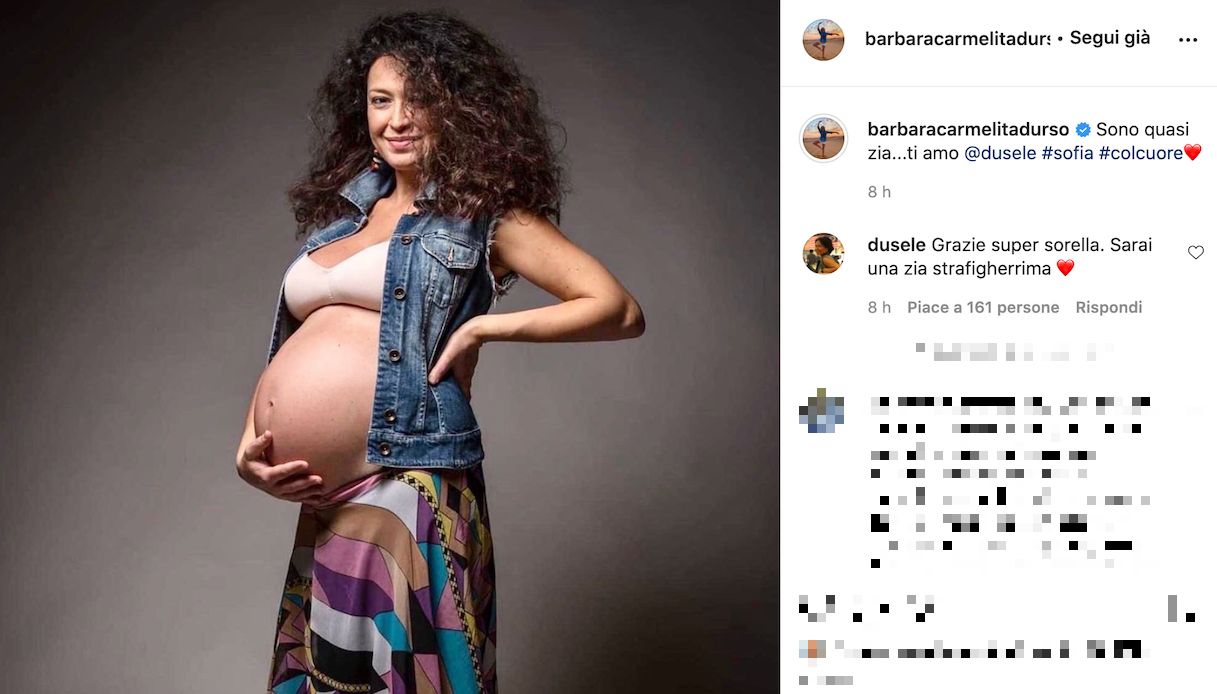Click the '8 h' timestamp under dusele's comment
1217x694 pixels.
pos(879,308)
